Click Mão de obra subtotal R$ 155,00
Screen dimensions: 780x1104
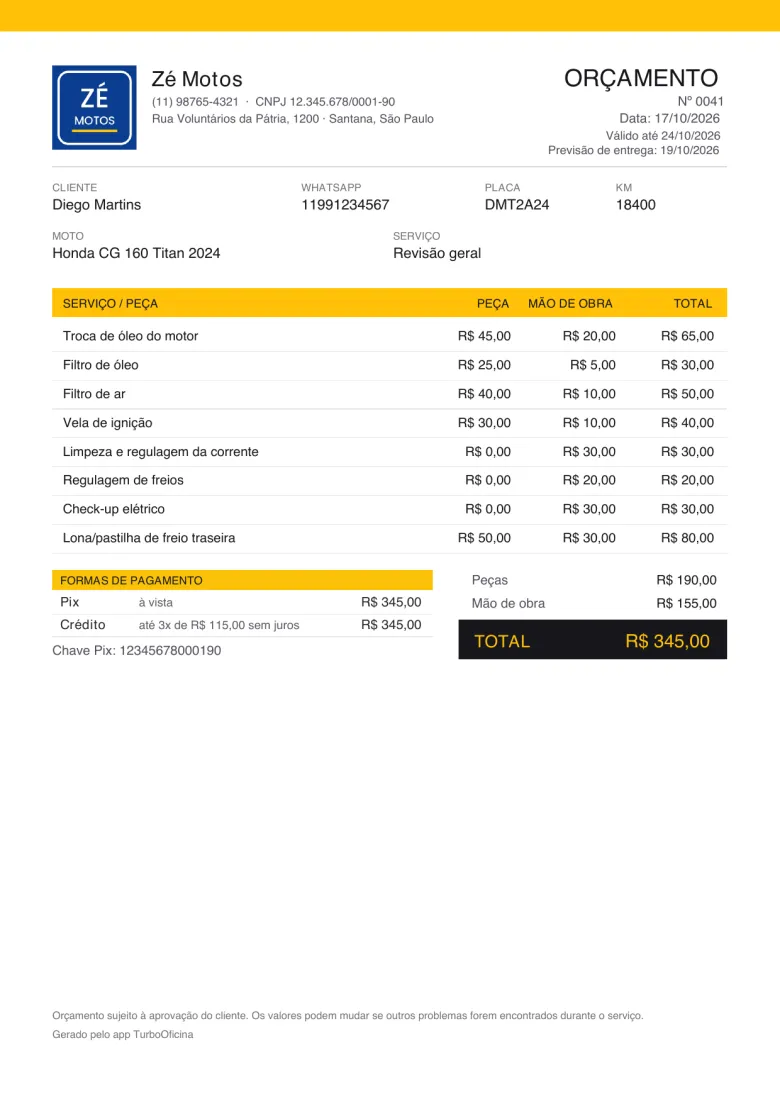click(686, 603)
